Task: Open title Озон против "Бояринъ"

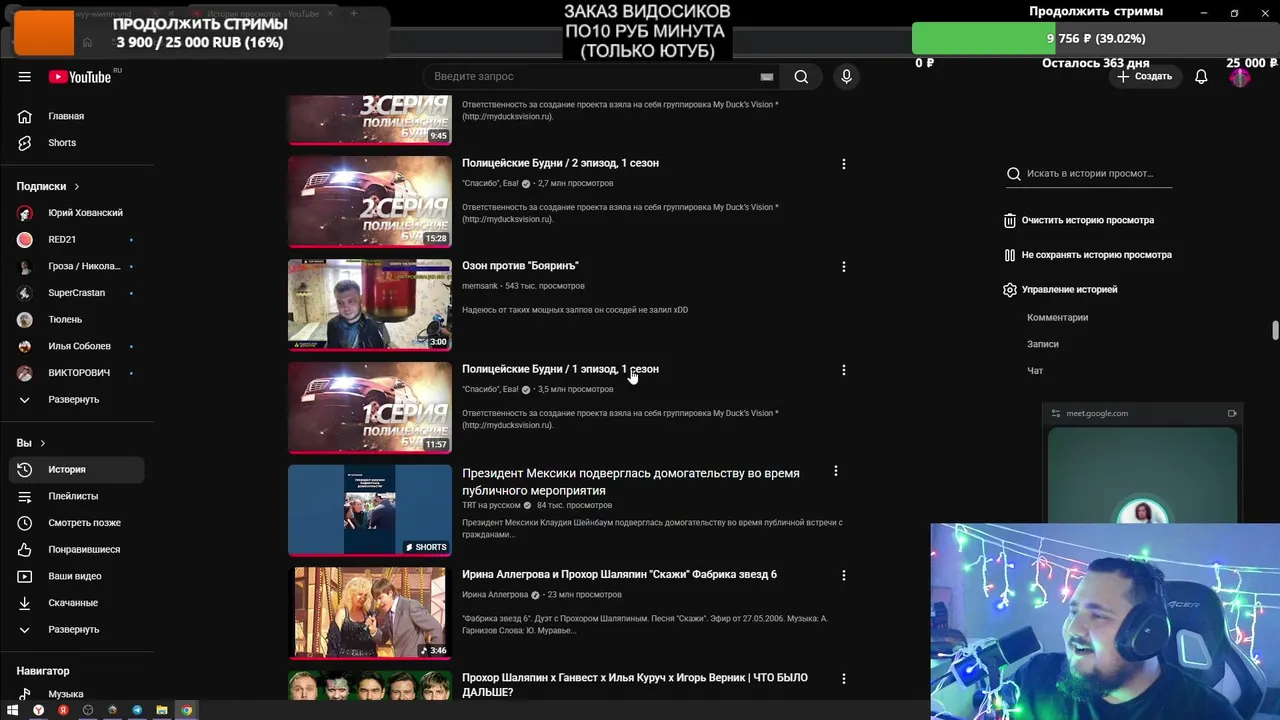Action: (520, 266)
